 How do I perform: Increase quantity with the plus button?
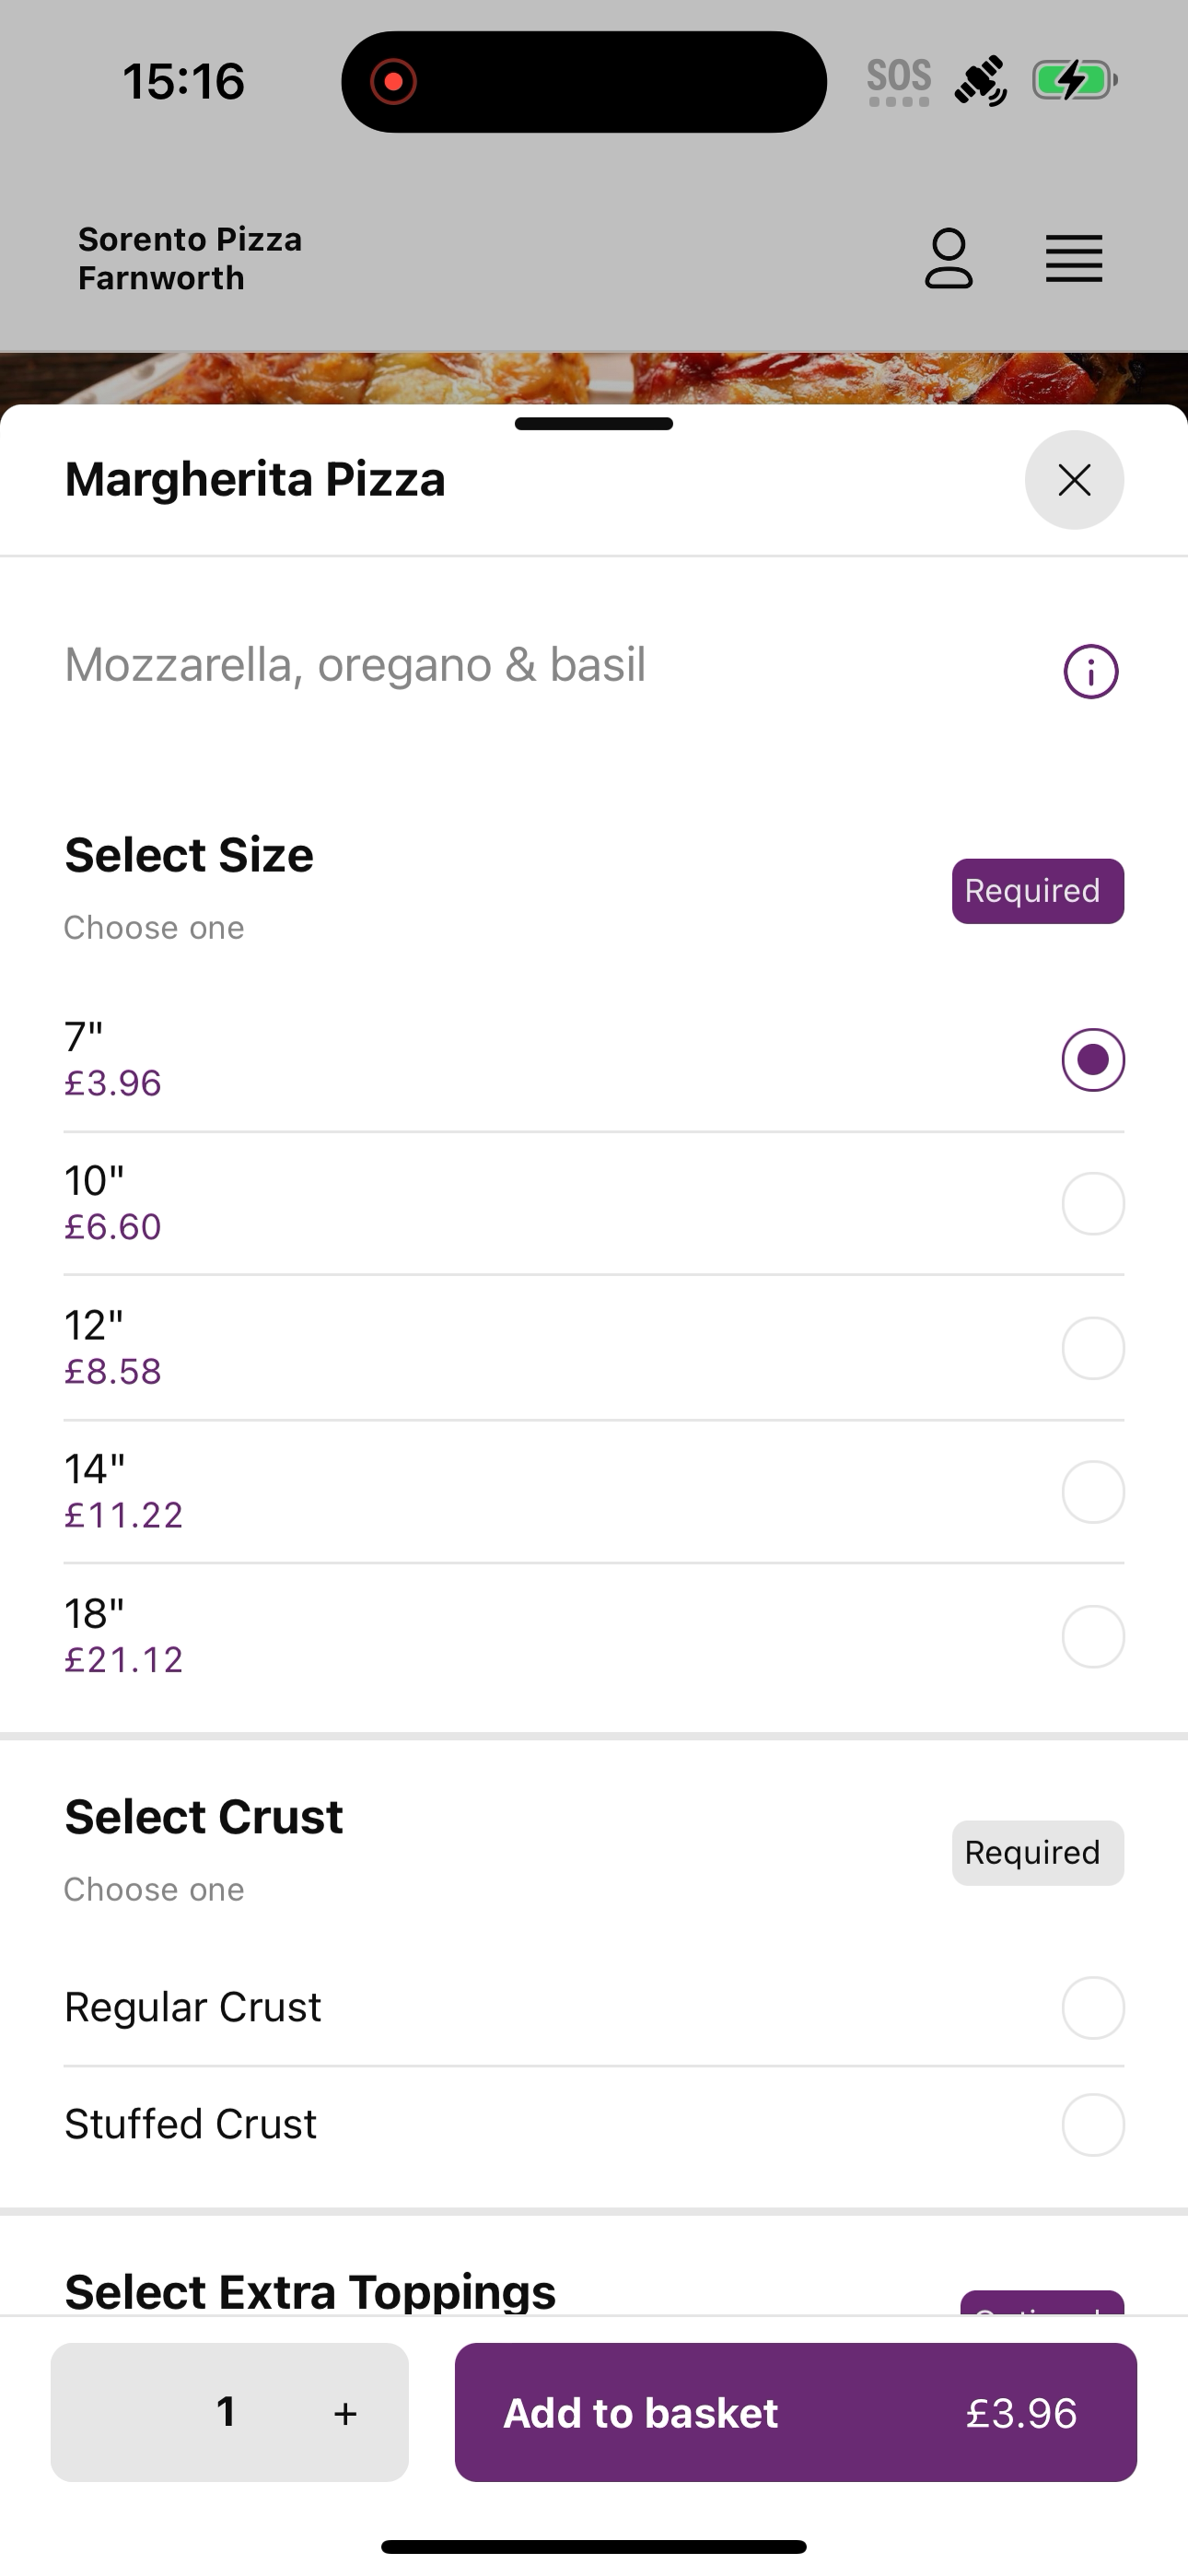pyautogui.click(x=345, y=2413)
